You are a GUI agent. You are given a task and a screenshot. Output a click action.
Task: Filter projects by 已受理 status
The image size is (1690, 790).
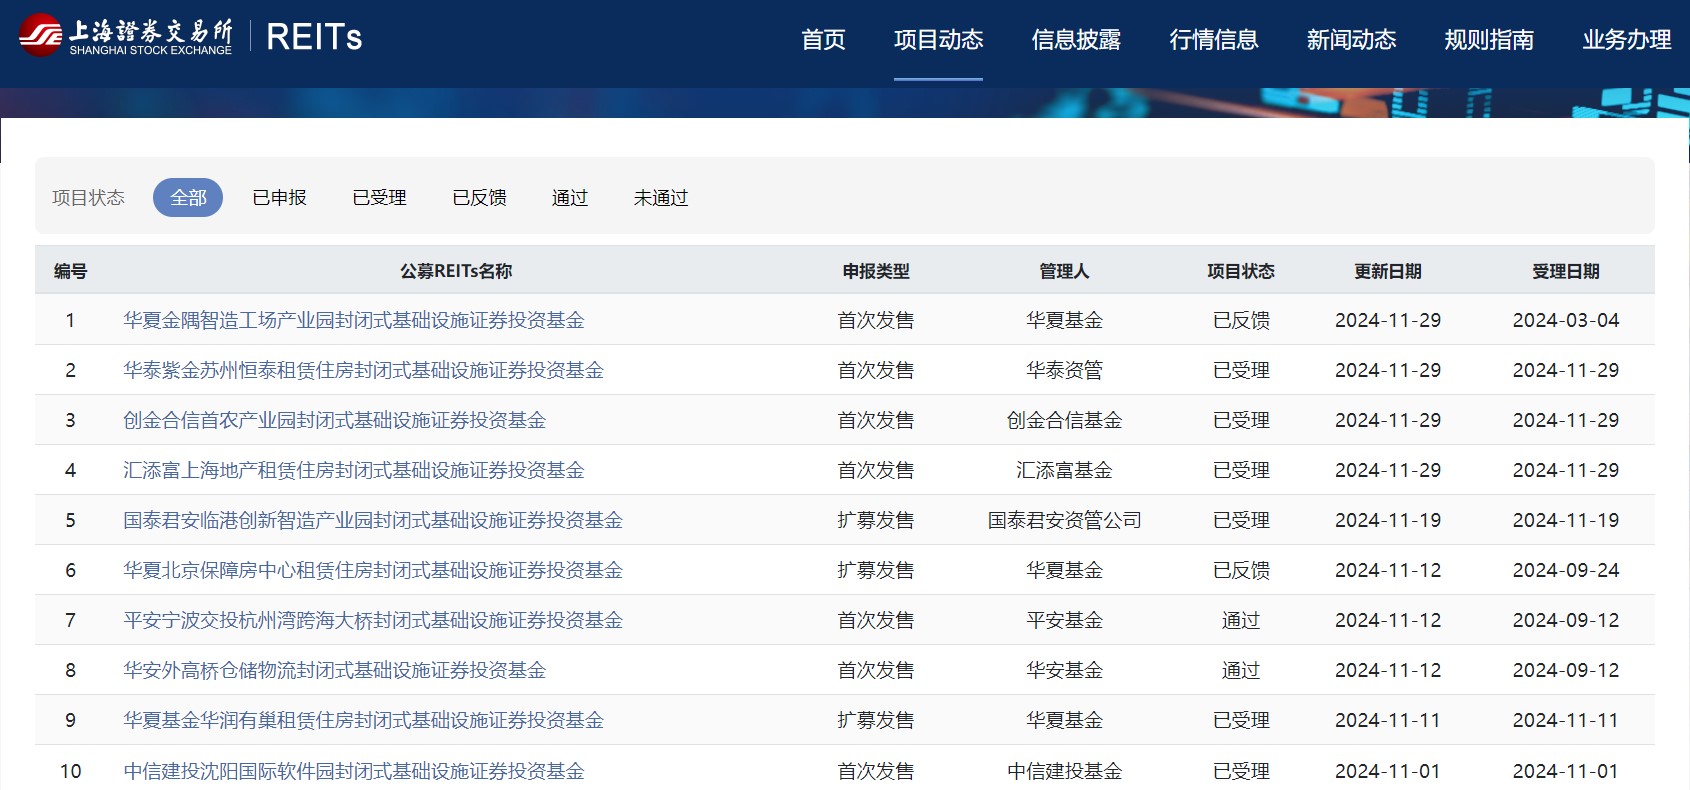[x=379, y=198]
